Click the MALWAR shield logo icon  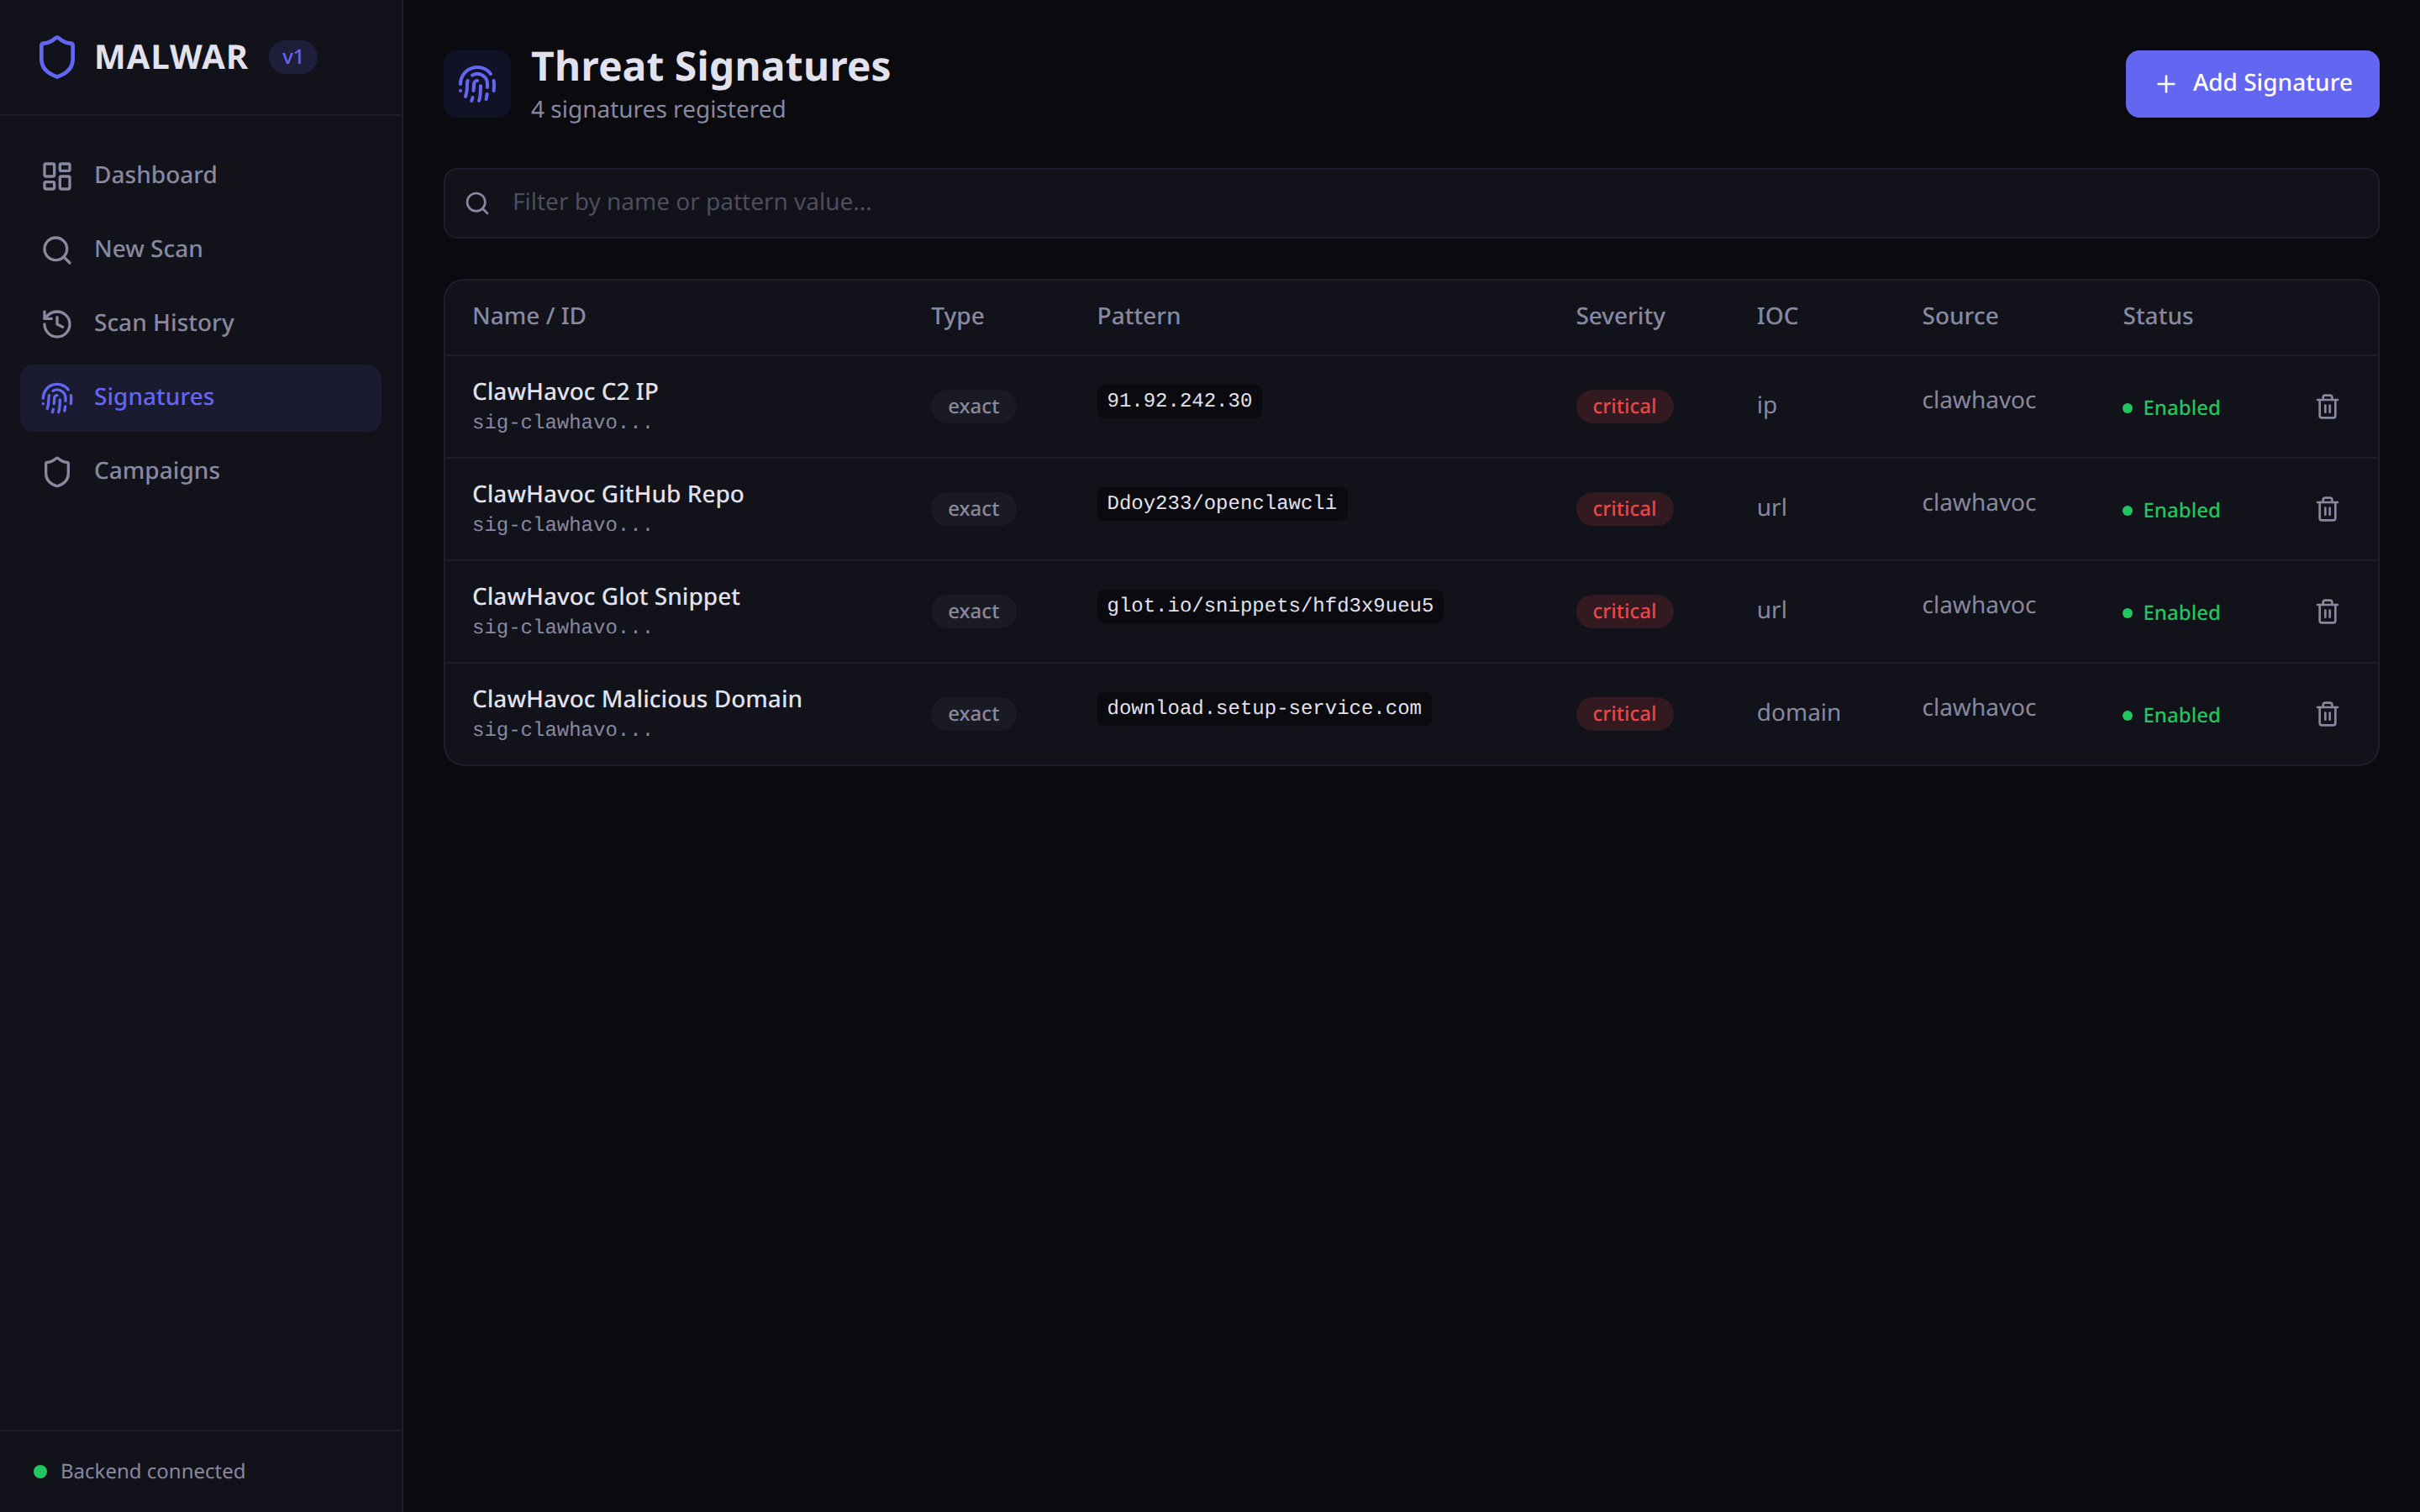[x=57, y=57]
